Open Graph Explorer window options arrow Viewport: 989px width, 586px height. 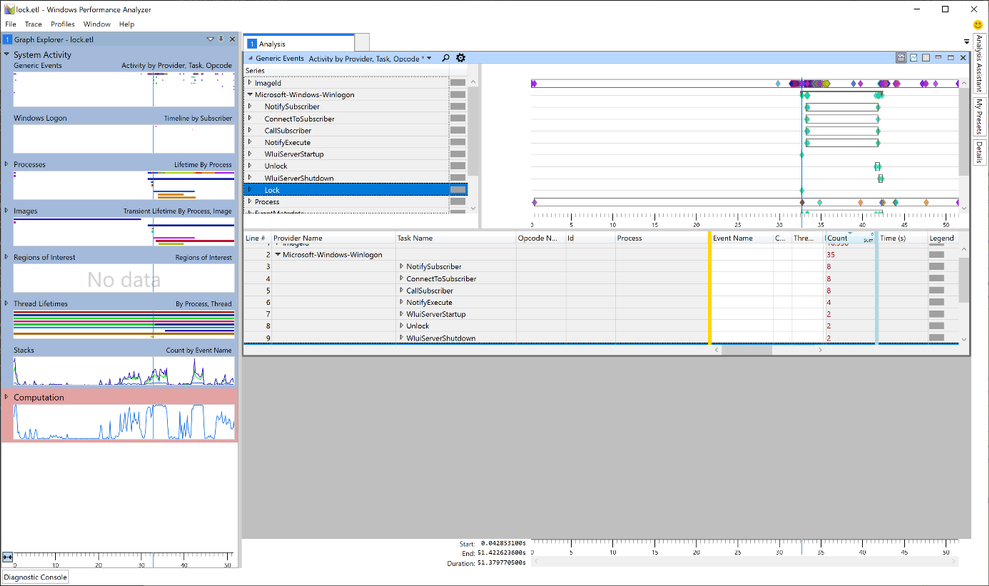tap(210, 39)
